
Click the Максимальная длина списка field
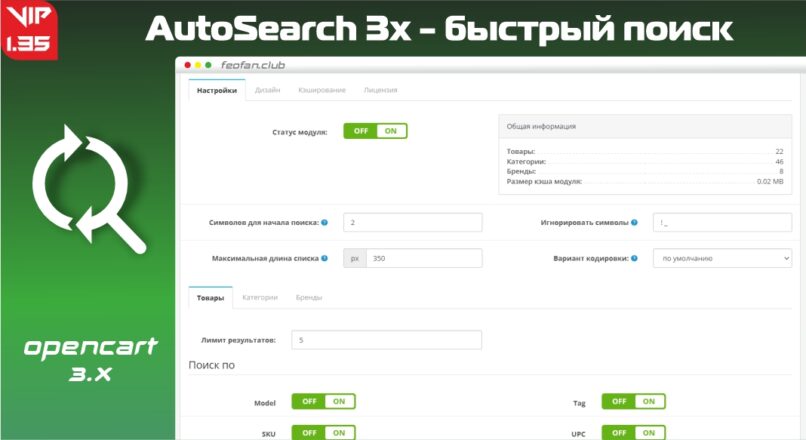coord(424,258)
